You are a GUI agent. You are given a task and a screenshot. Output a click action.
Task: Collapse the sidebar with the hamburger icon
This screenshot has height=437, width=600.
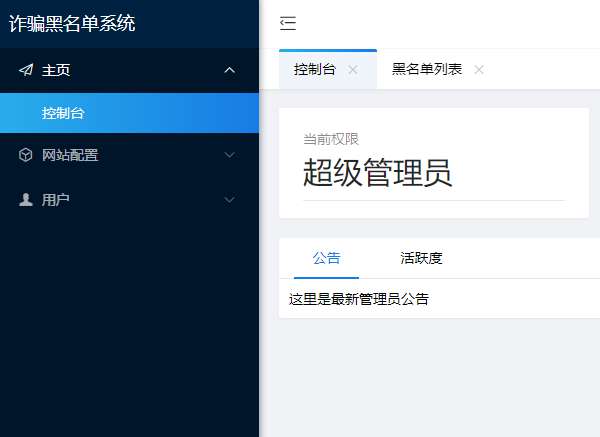point(288,23)
